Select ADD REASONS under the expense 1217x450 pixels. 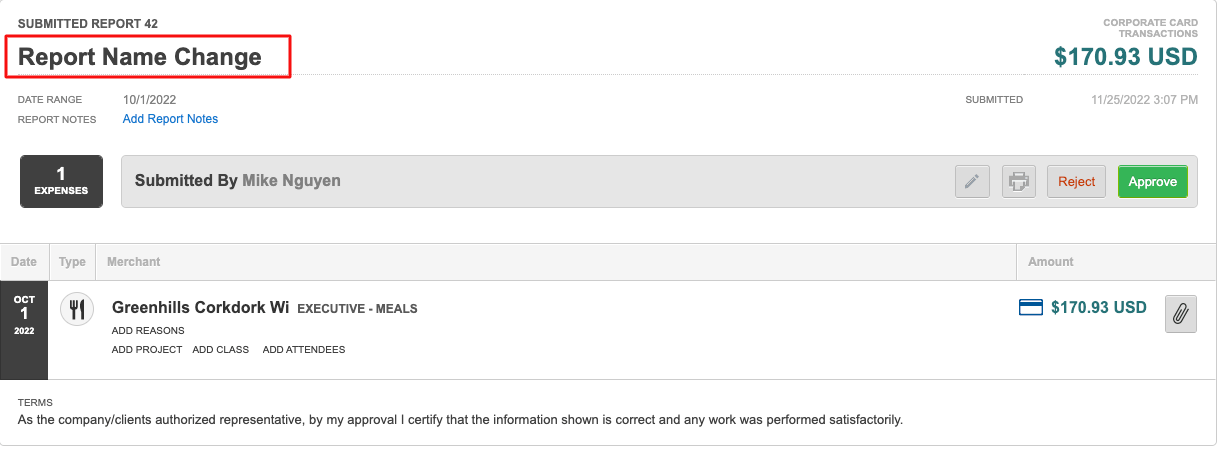[x=148, y=330]
